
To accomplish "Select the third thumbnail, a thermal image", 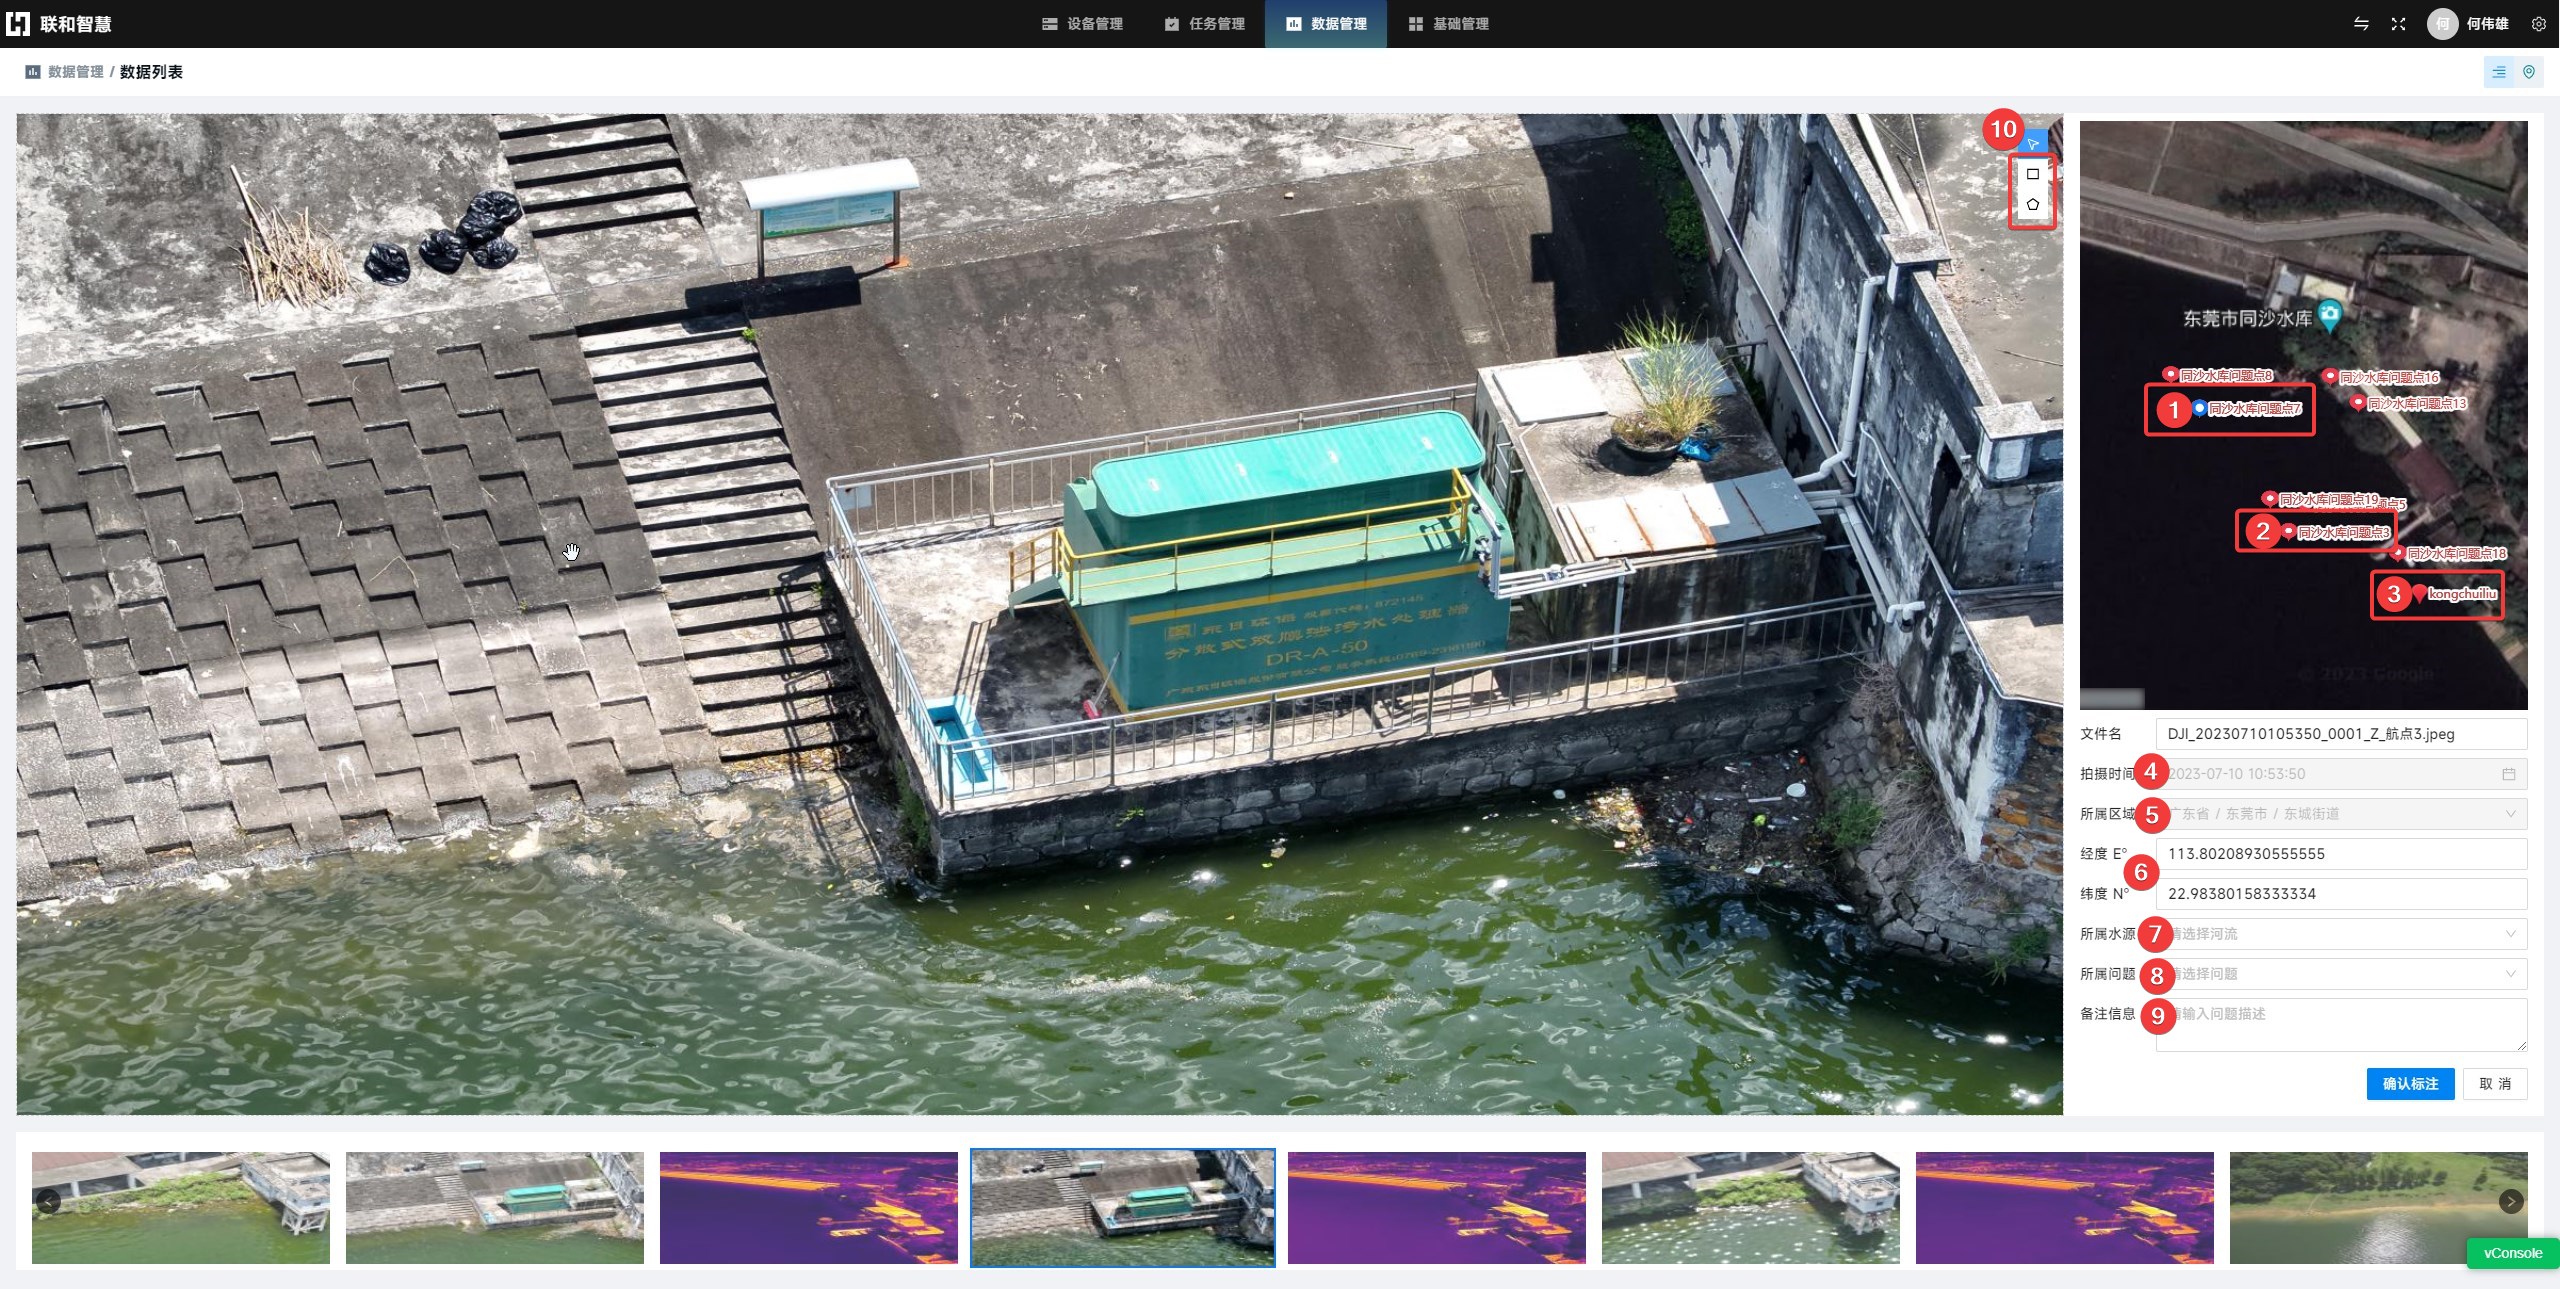I will point(809,1208).
